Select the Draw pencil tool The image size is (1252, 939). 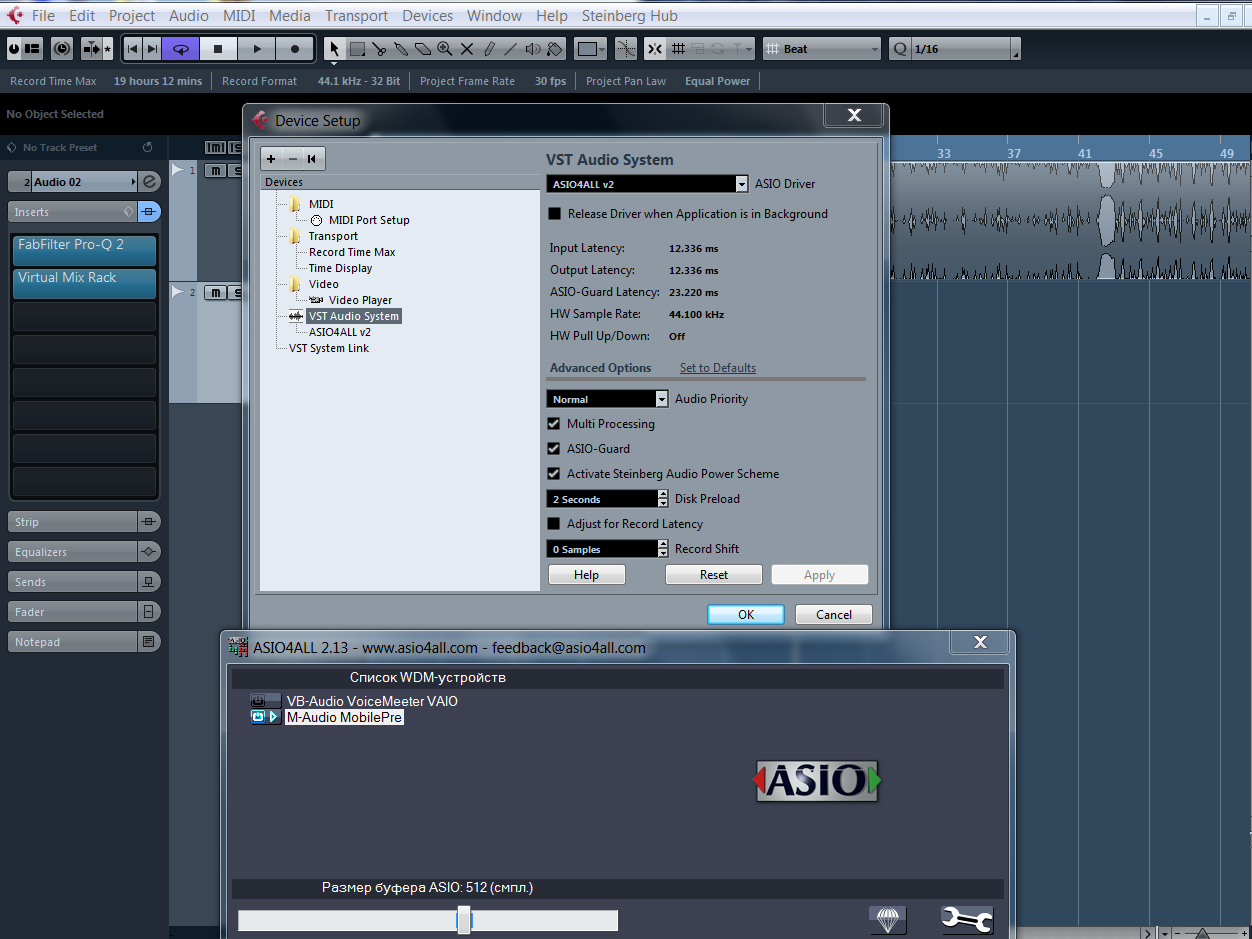point(489,48)
